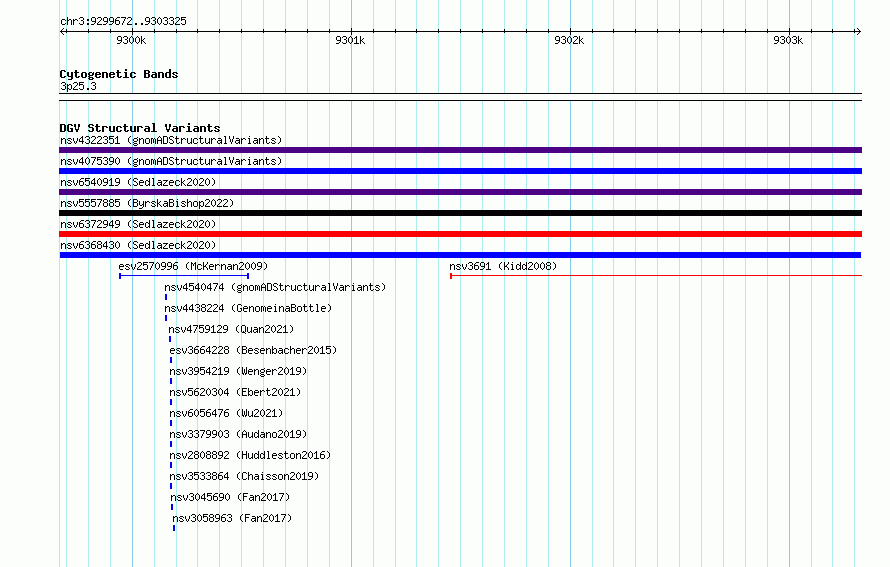Select the red bar under nsv6372949
Image resolution: width=890 pixels, height=567 pixels.
pos(460,234)
